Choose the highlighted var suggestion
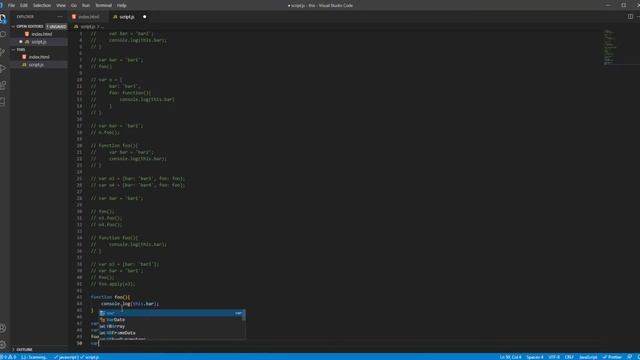This screenshot has width=640, height=360. click(x=172, y=313)
